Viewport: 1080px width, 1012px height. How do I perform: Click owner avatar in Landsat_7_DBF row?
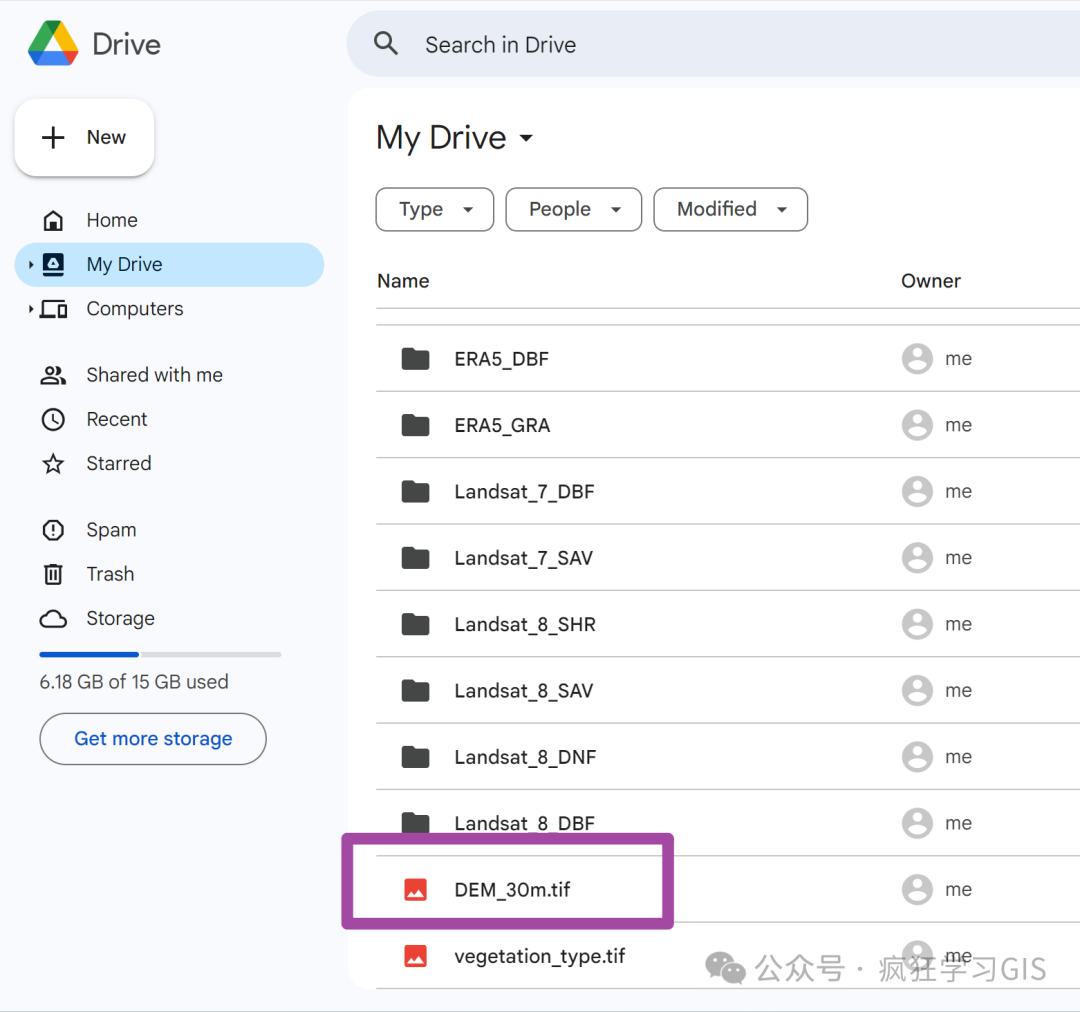(x=917, y=492)
